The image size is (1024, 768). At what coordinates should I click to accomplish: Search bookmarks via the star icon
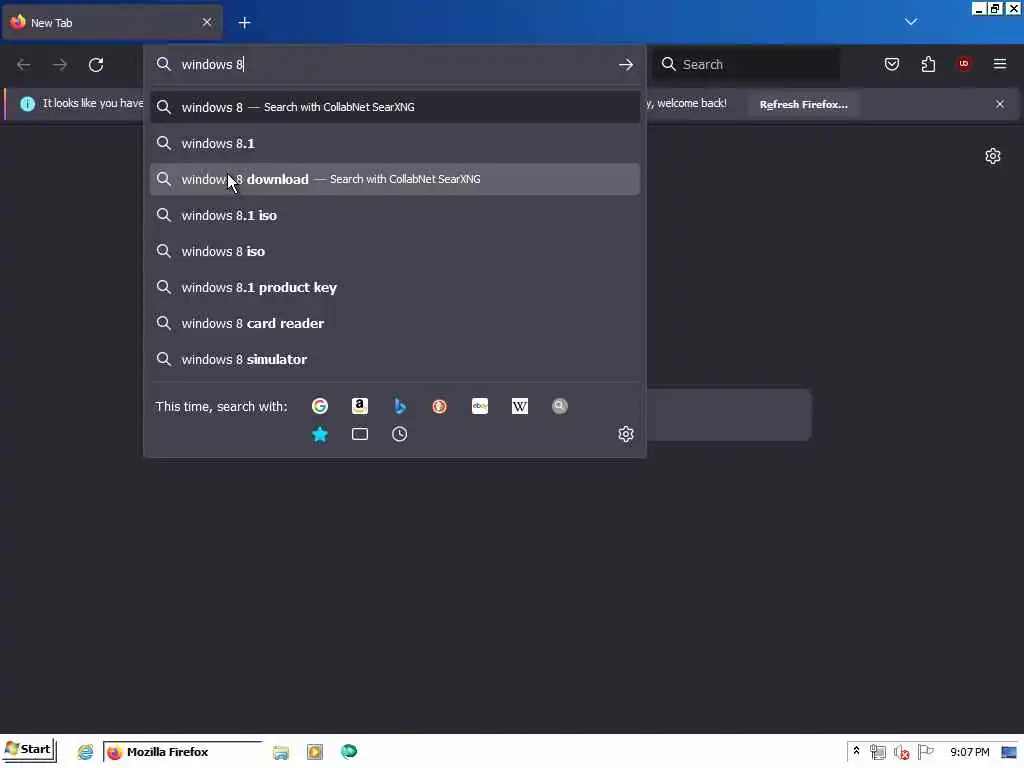point(319,434)
